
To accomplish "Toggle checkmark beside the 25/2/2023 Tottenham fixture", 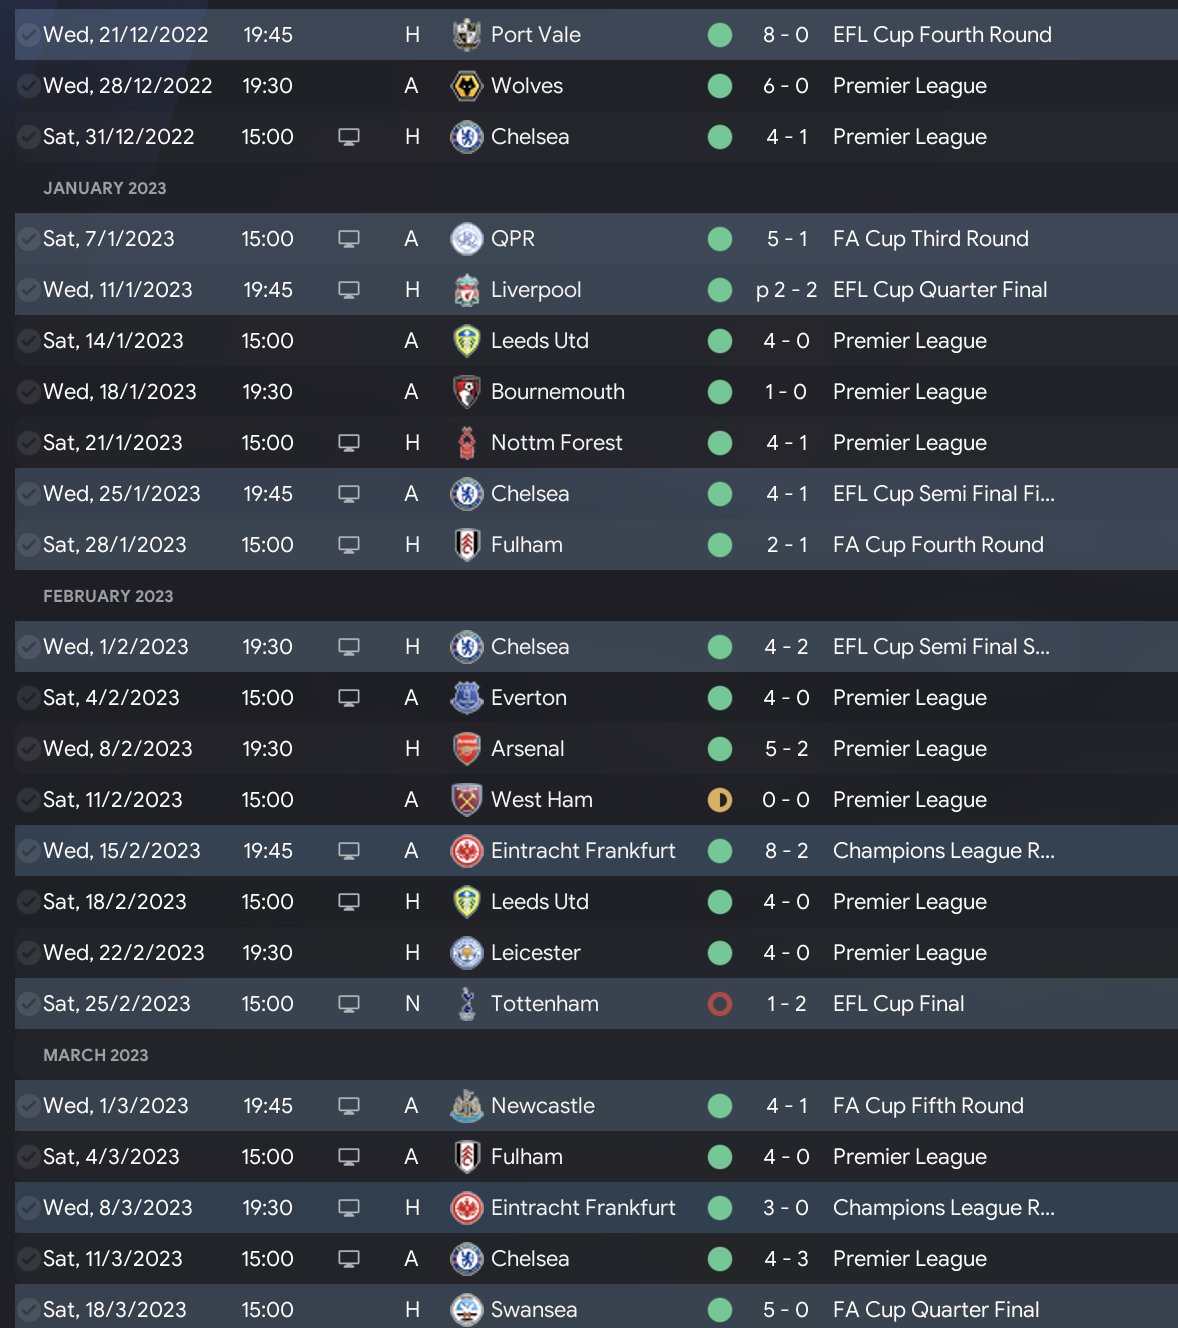I will 28,1004.
